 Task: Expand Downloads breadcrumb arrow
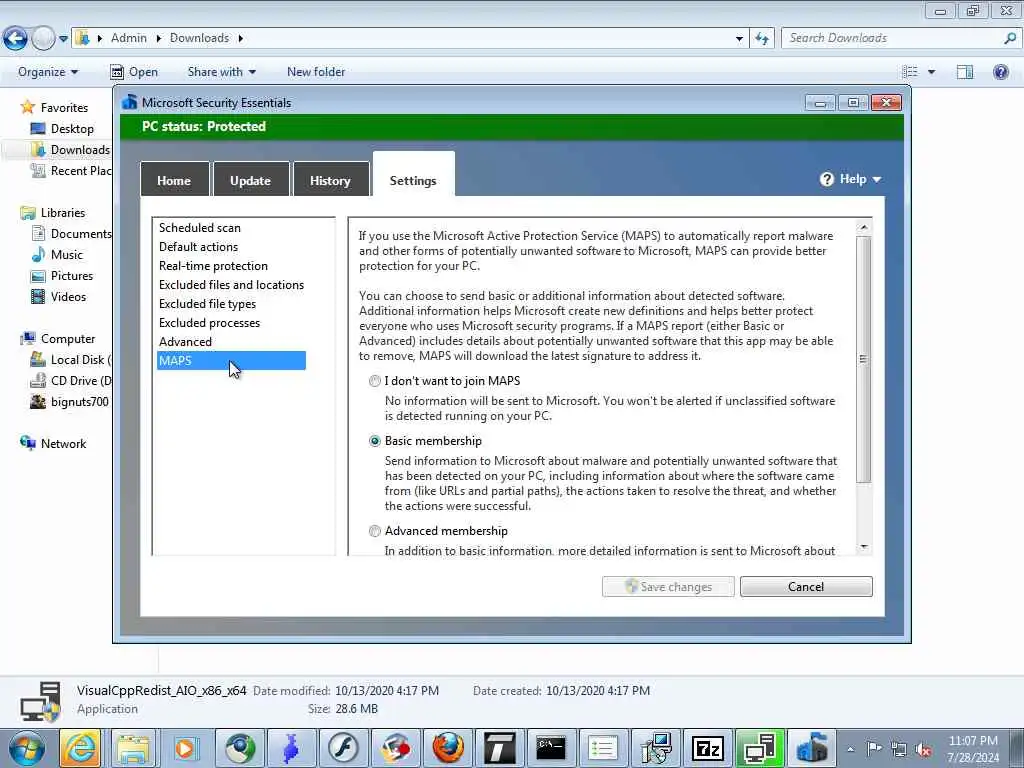click(240, 39)
